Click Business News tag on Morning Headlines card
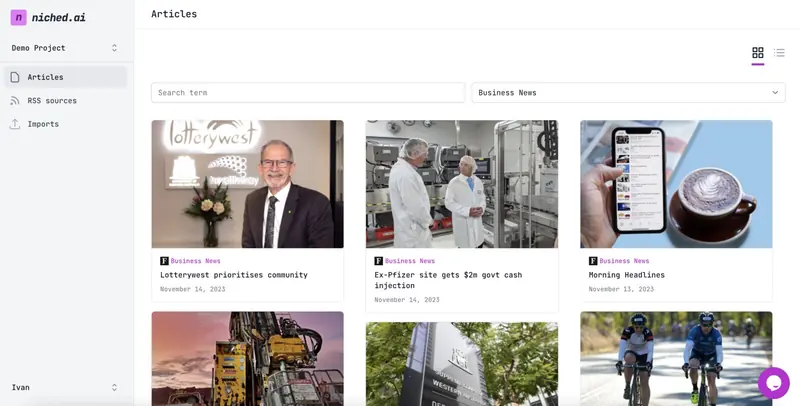This screenshot has height=406, width=800. (x=624, y=261)
